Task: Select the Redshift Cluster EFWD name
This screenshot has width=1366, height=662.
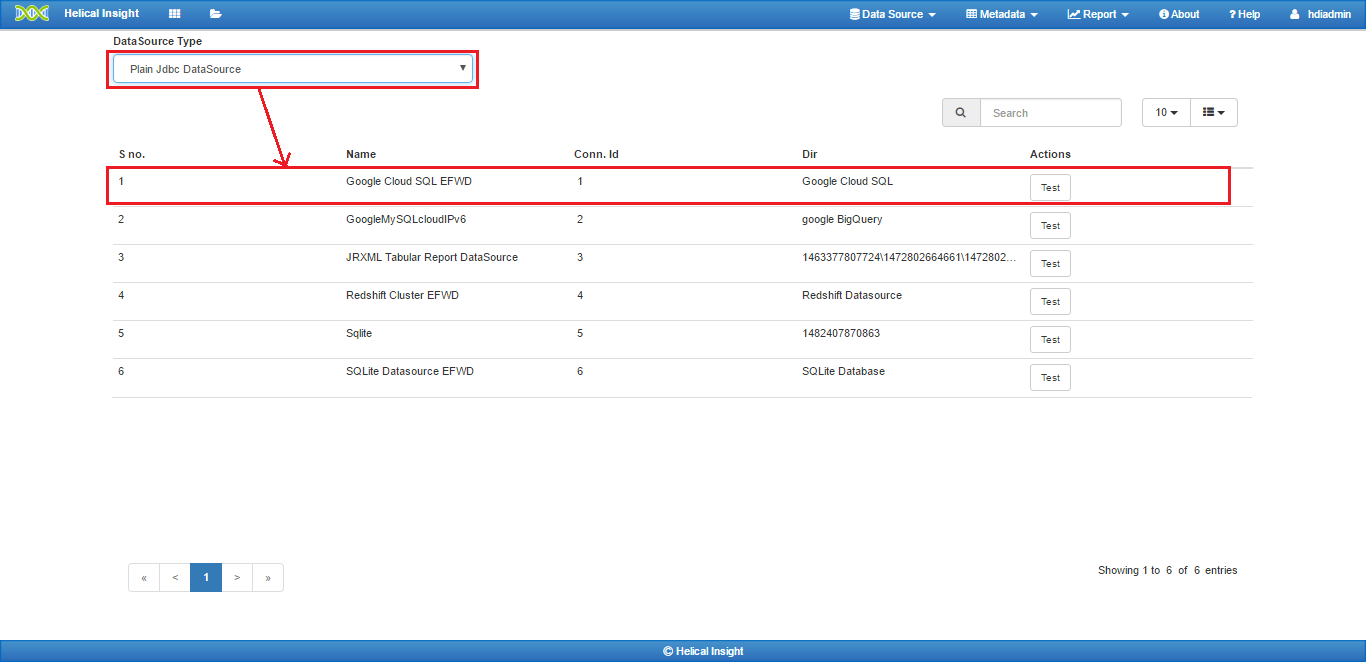Action: [x=402, y=295]
